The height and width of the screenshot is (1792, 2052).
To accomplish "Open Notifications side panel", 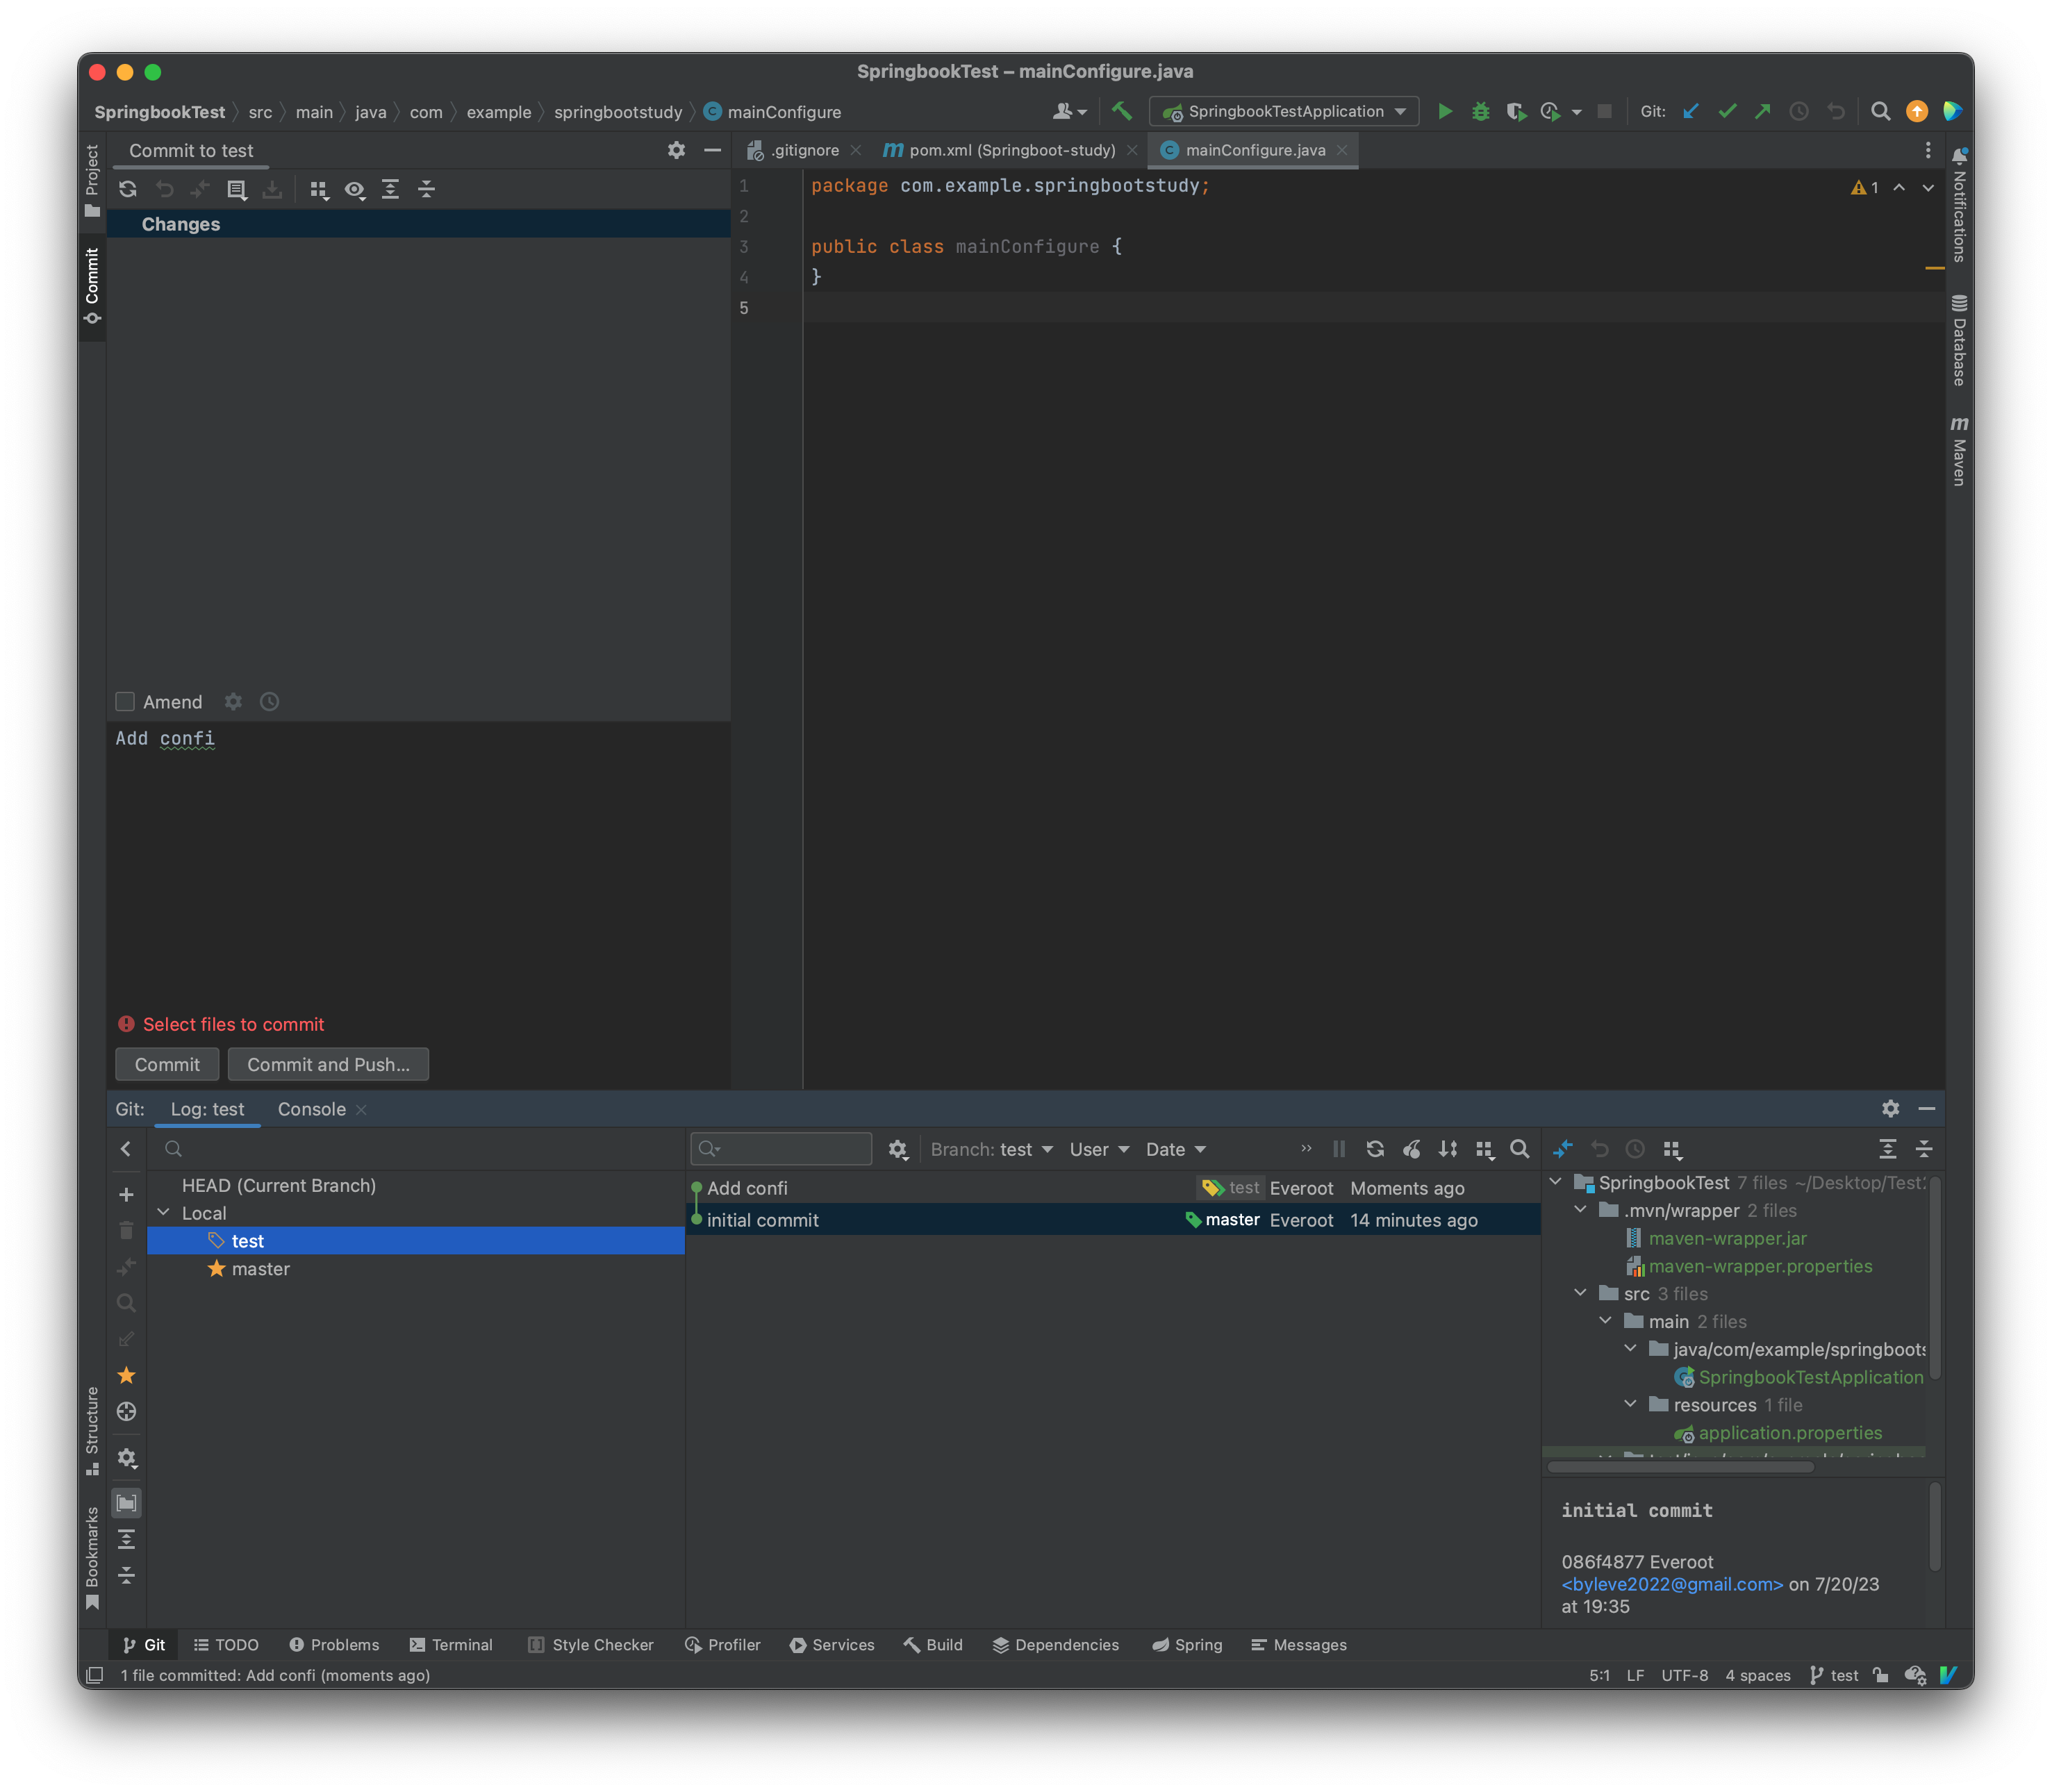I will (1959, 206).
